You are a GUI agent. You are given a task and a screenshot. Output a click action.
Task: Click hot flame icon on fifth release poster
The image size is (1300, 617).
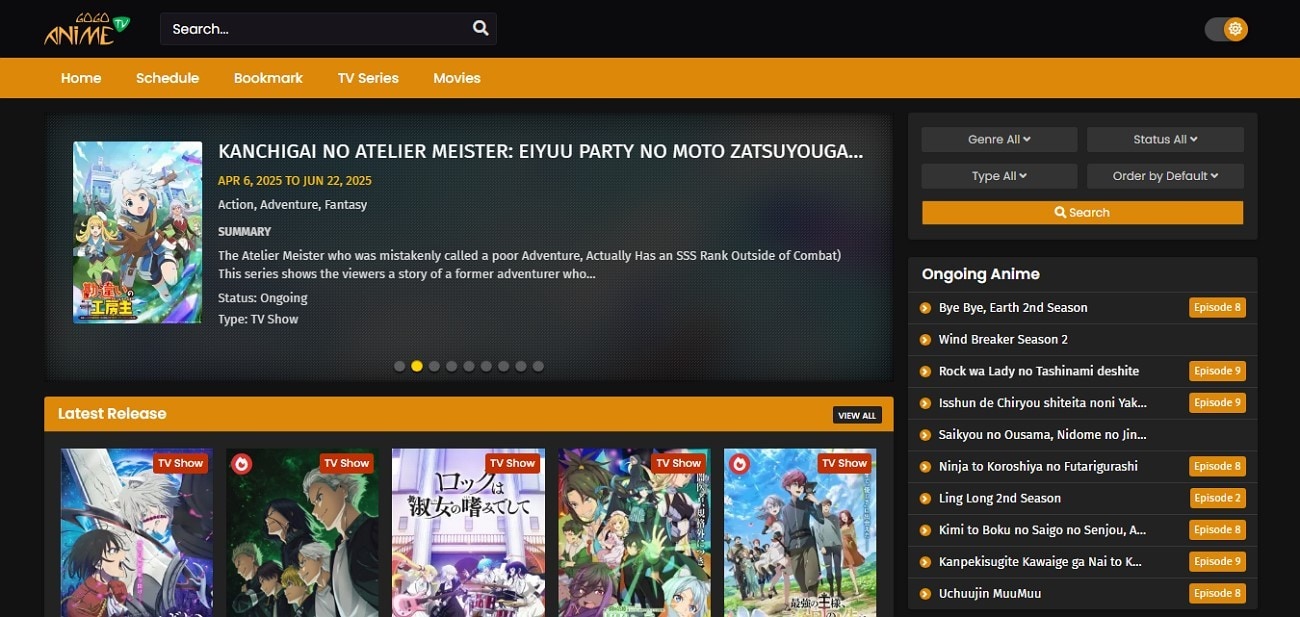pyautogui.click(x=738, y=463)
